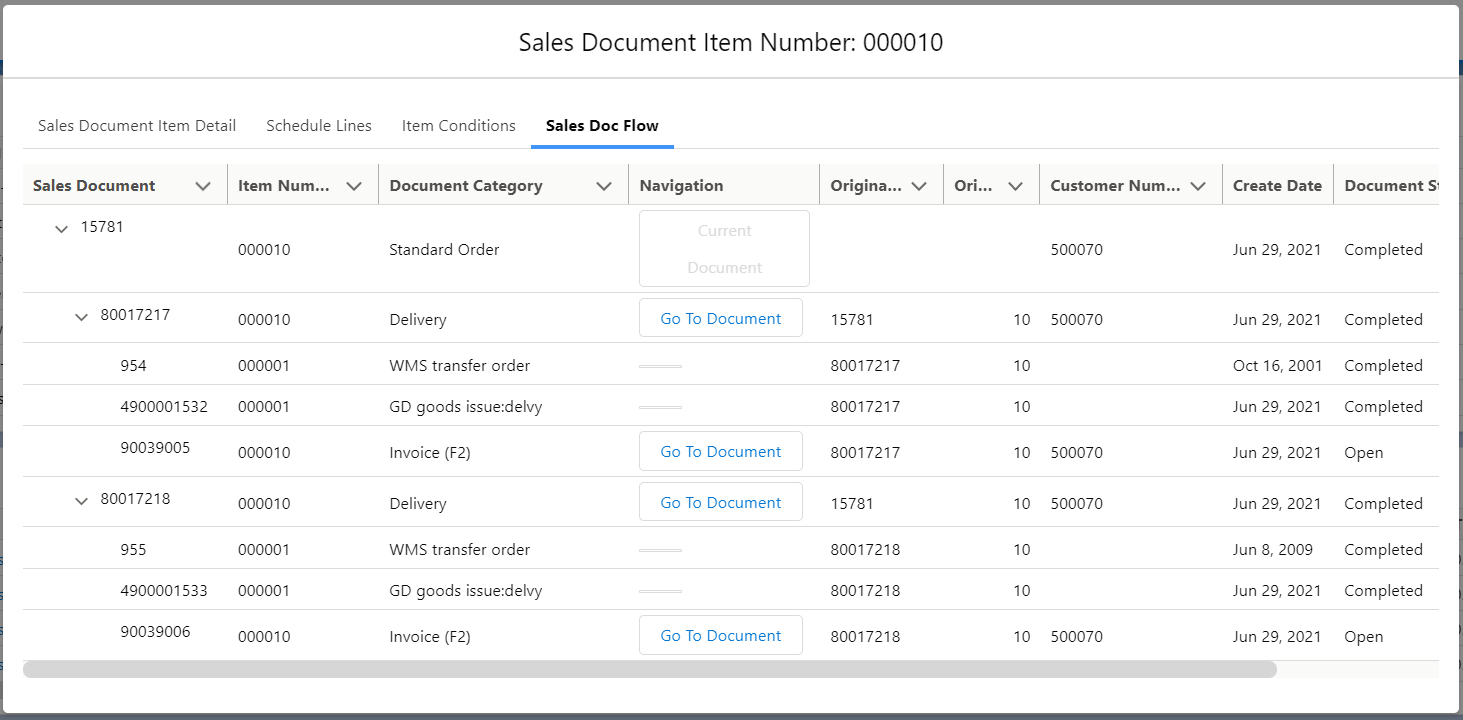Open the Item Number column menu
This screenshot has height=720, width=1463.
click(354, 185)
